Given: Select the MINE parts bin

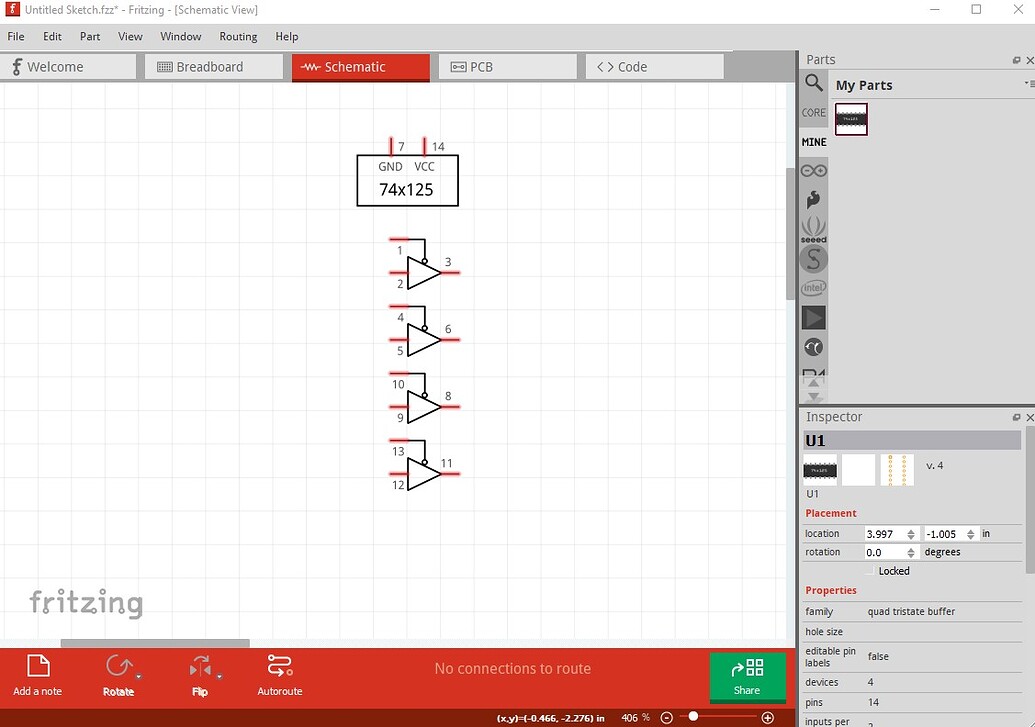Looking at the screenshot, I should 813,142.
